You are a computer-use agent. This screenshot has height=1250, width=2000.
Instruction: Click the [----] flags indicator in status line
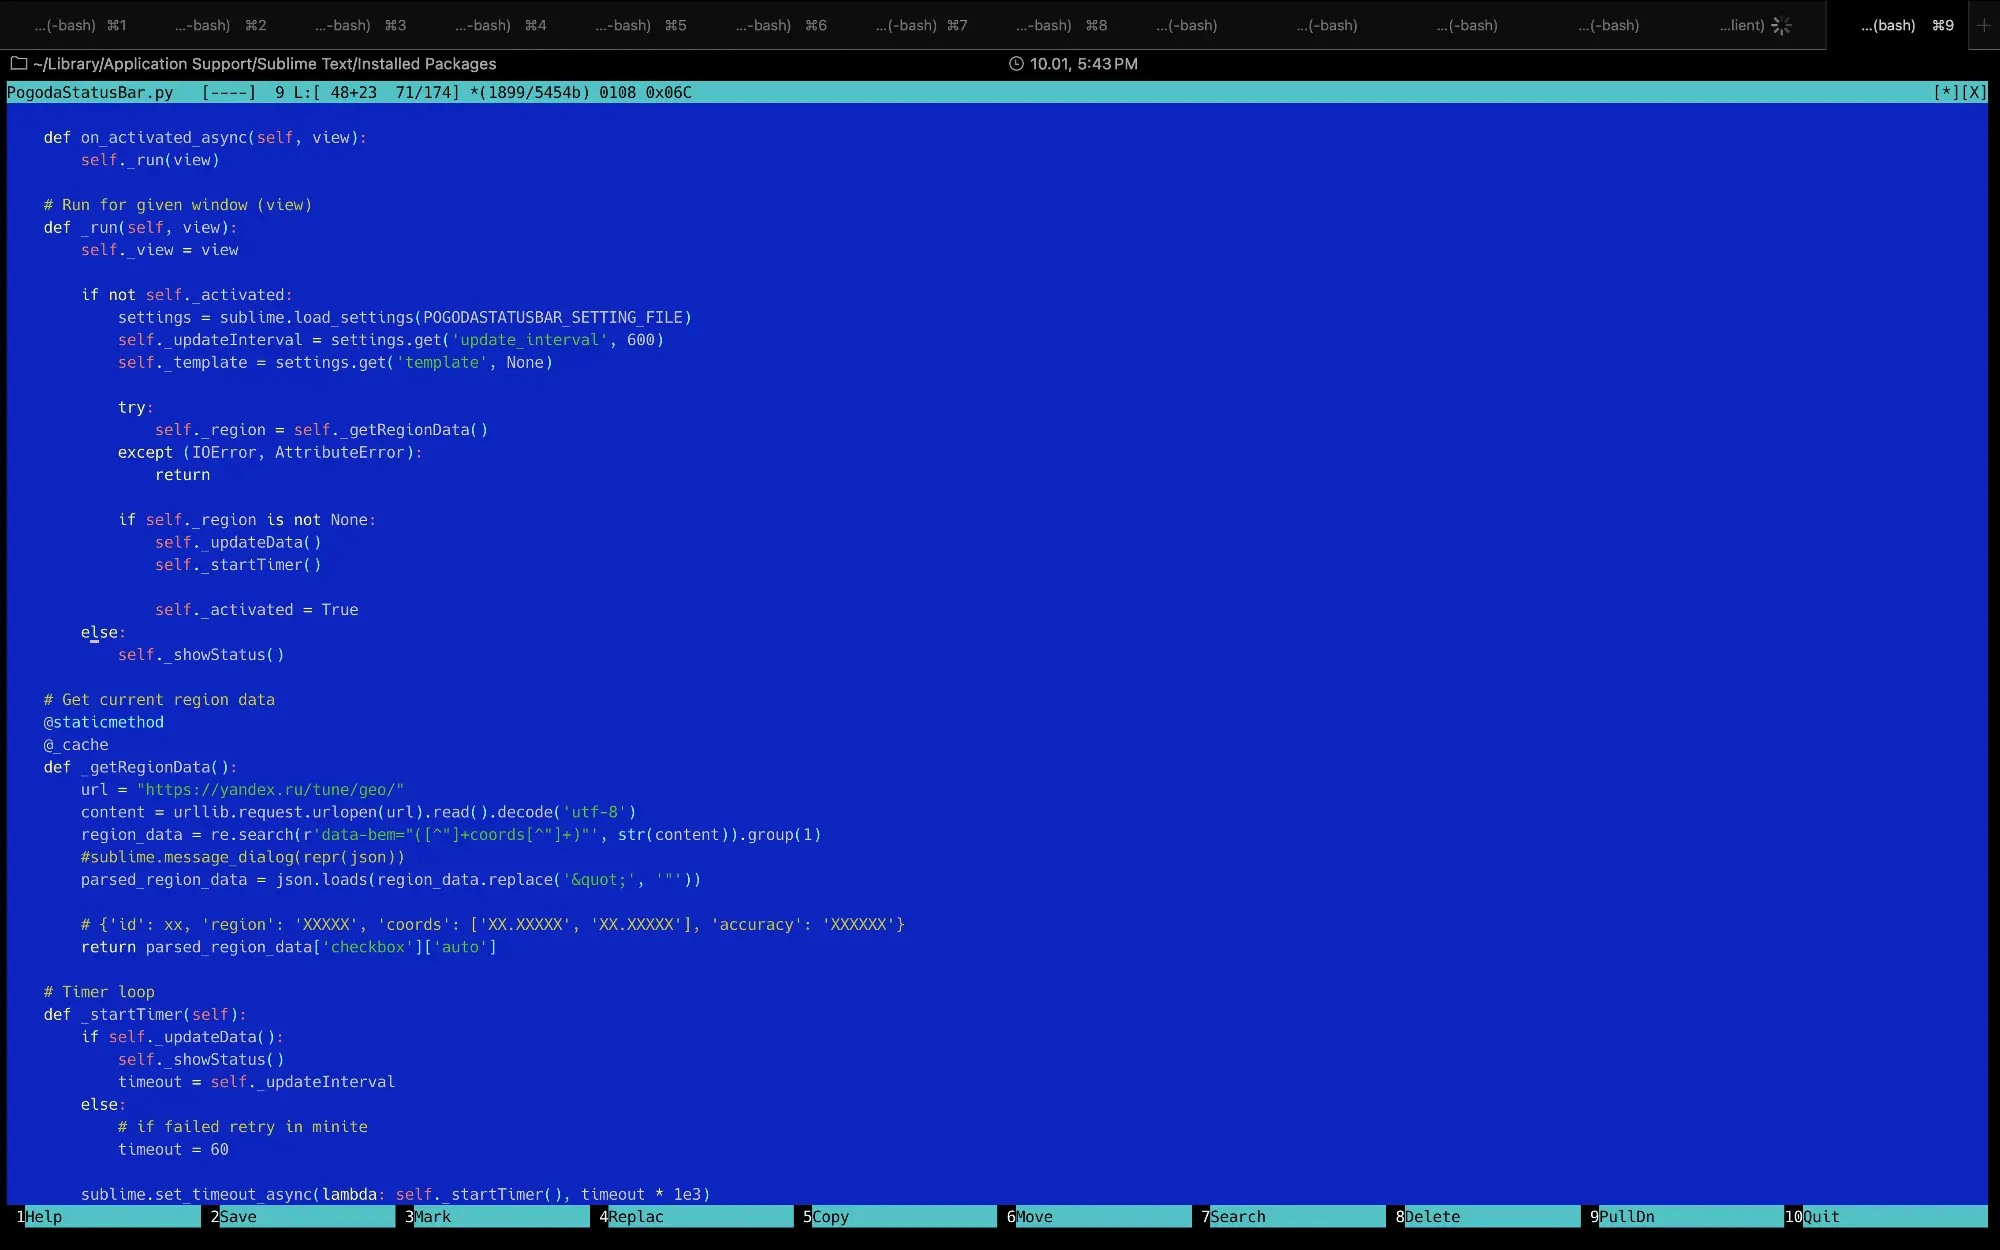(229, 92)
